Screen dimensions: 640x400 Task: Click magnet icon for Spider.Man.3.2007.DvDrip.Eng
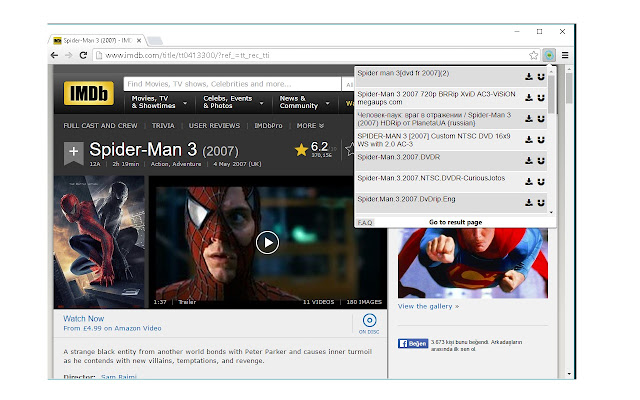click(x=541, y=202)
